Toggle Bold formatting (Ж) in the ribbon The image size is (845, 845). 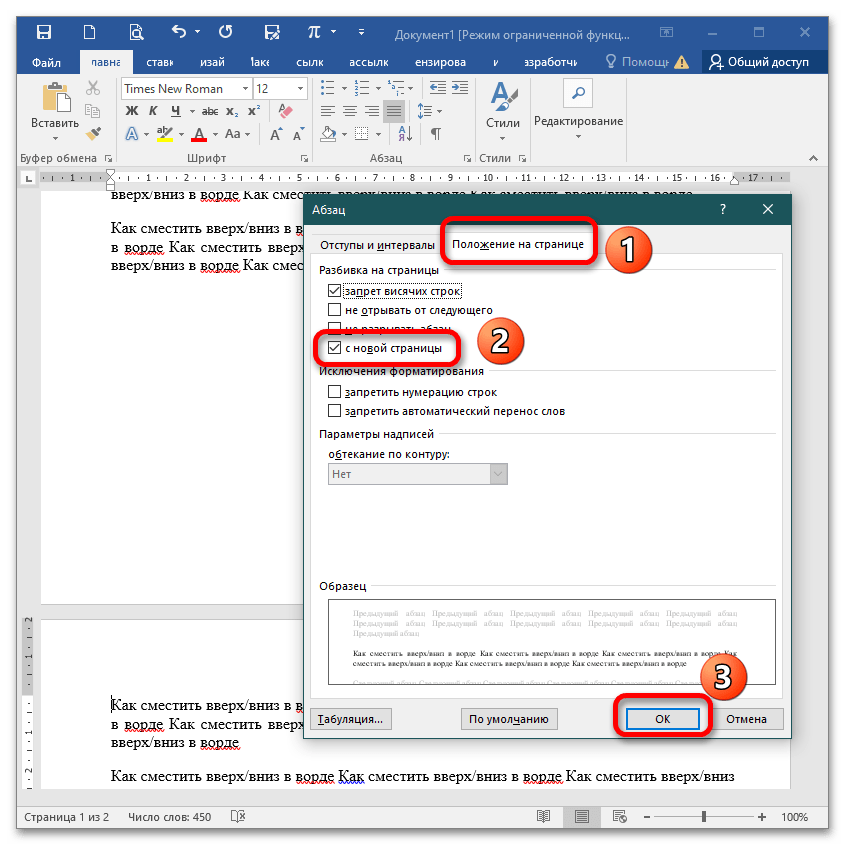[x=132, y=111]
